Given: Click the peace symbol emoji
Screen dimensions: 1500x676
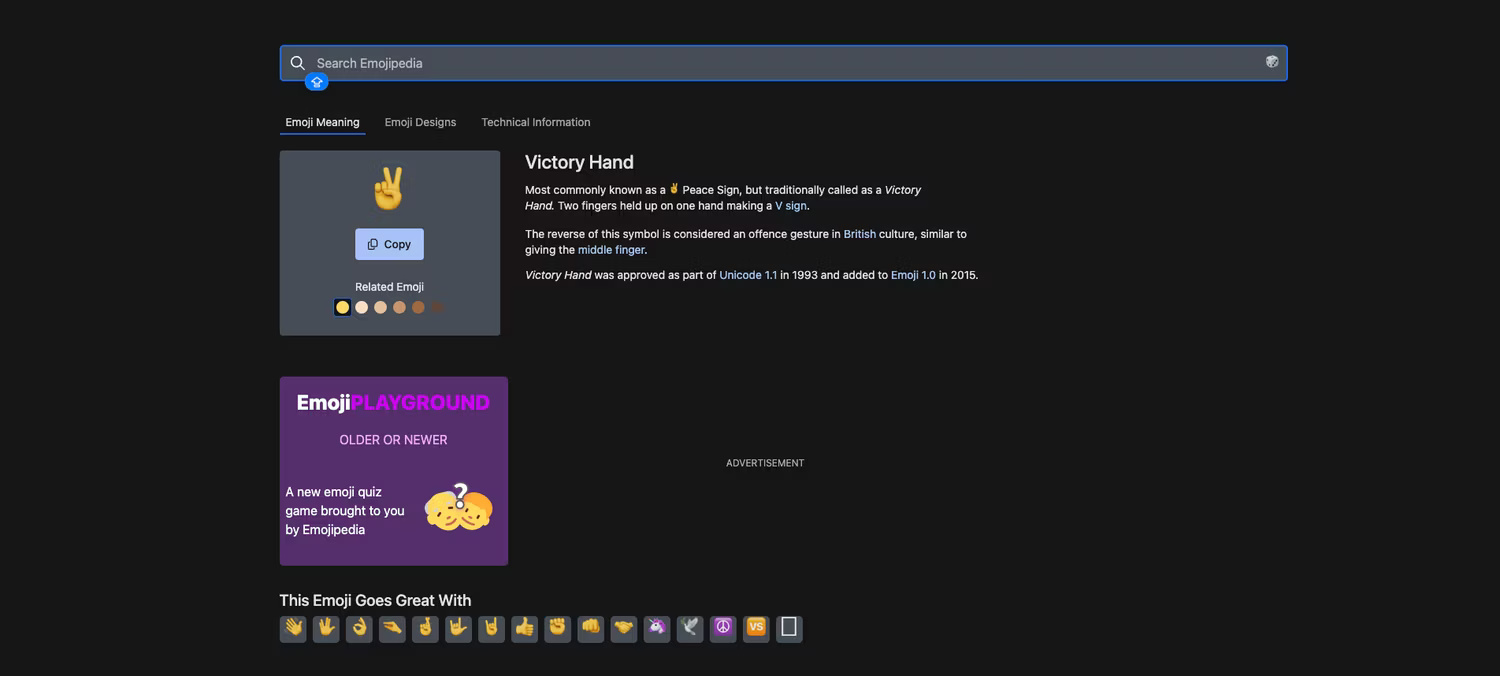Looking at the screenshot, I should tap(723, 627).
